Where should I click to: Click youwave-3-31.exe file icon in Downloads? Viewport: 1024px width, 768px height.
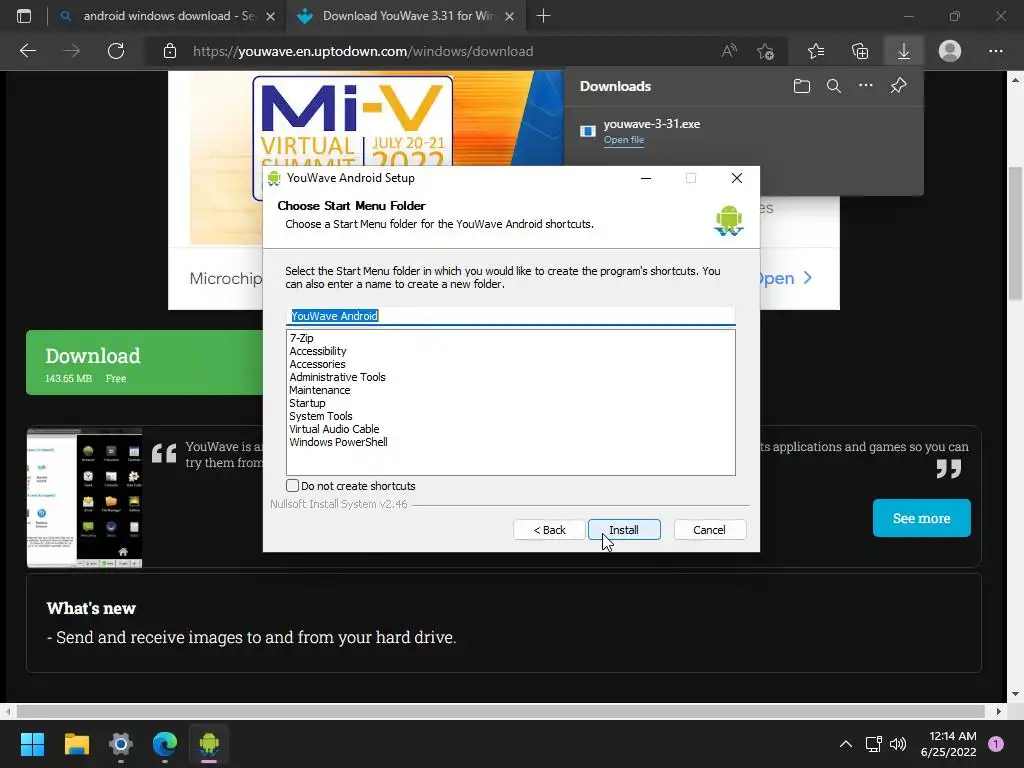[588, 131]
